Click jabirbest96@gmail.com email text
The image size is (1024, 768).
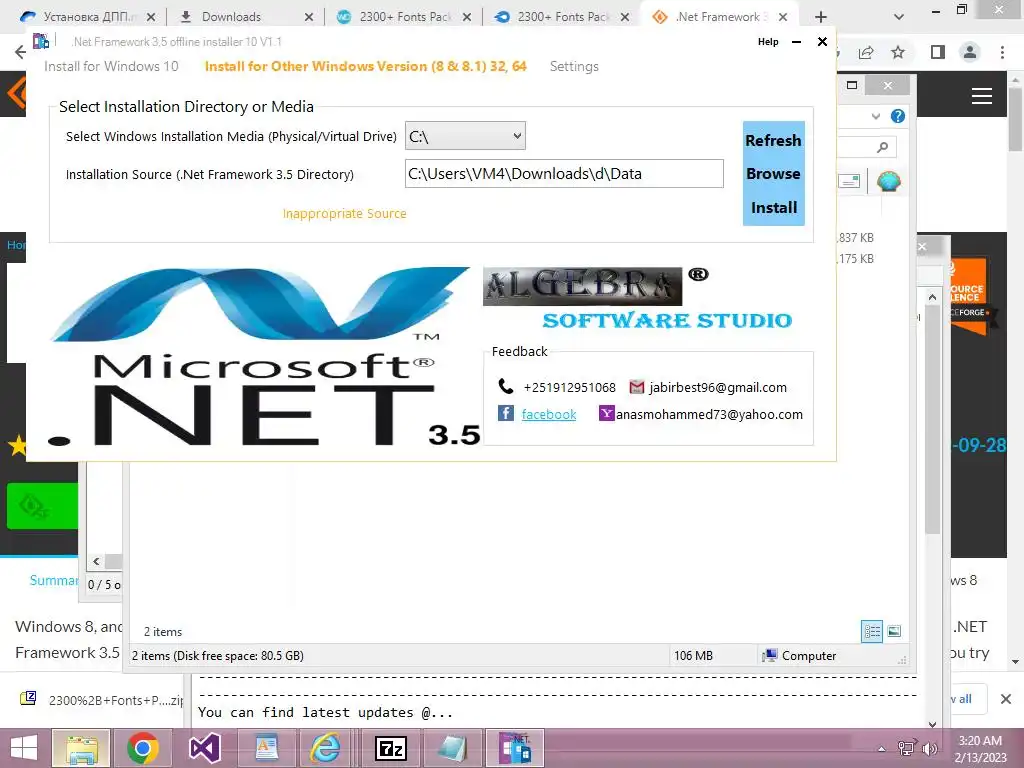(718, 387)
